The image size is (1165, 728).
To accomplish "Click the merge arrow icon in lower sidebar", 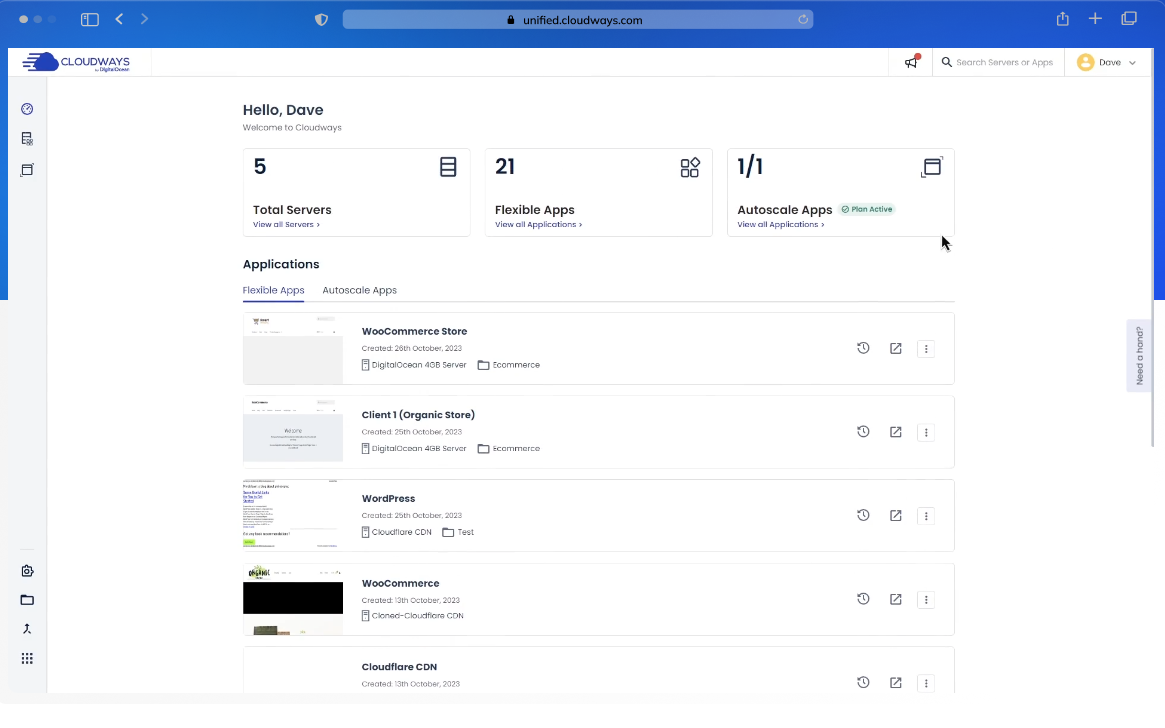I will [x=27, y=629].
